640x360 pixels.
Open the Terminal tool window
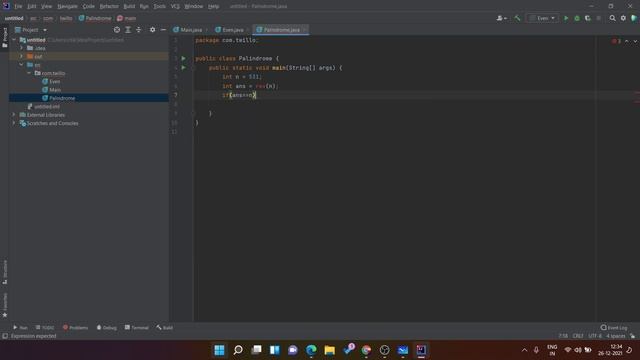point(137,328)
